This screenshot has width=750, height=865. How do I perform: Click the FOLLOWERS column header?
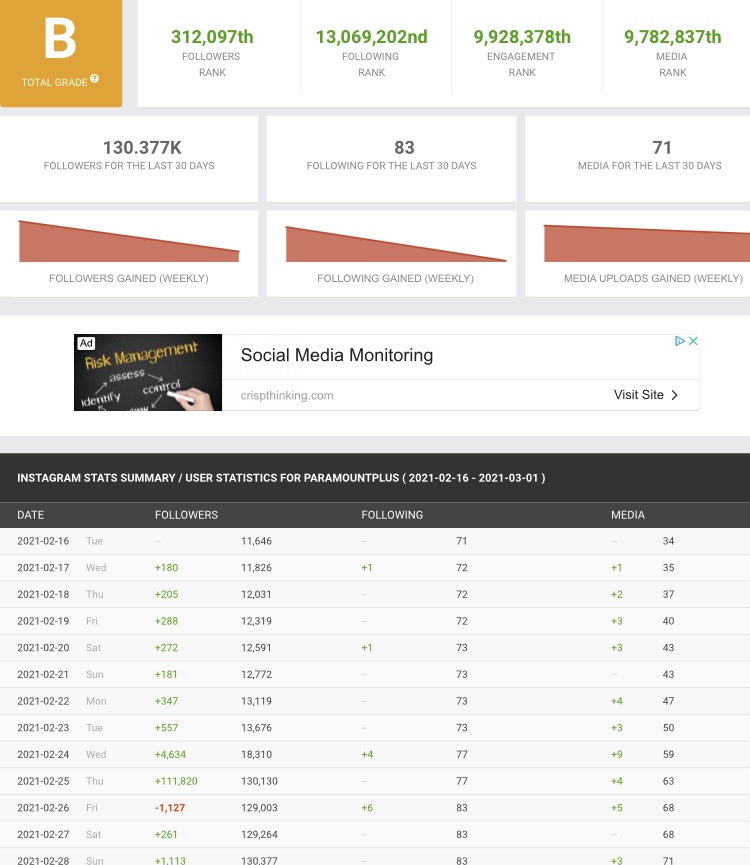pyautogui.click(x=186, y=515)
